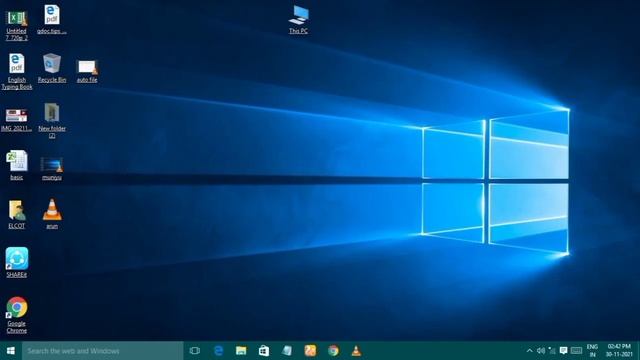This screenshot has width=640, height=360.
Task: Launch Google Chrome from the taskbar
Action: point(333,351)
